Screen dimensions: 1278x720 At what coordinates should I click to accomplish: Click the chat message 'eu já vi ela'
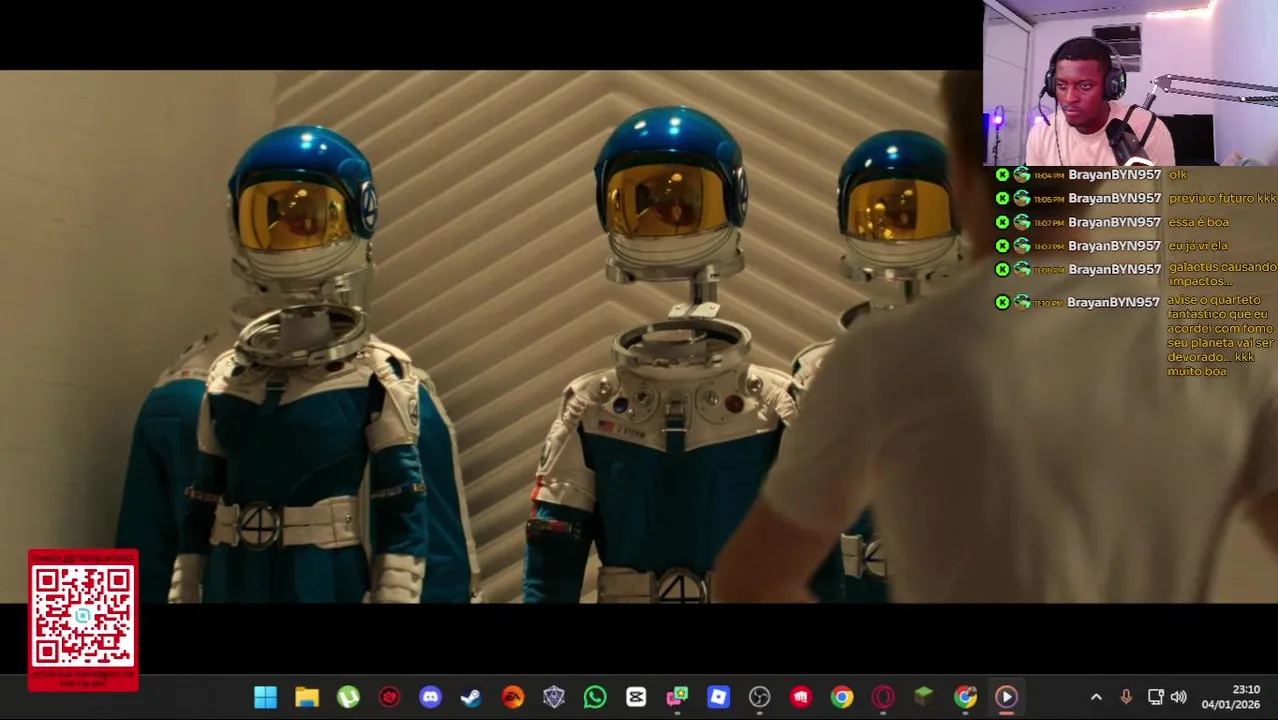point(1197,246)
